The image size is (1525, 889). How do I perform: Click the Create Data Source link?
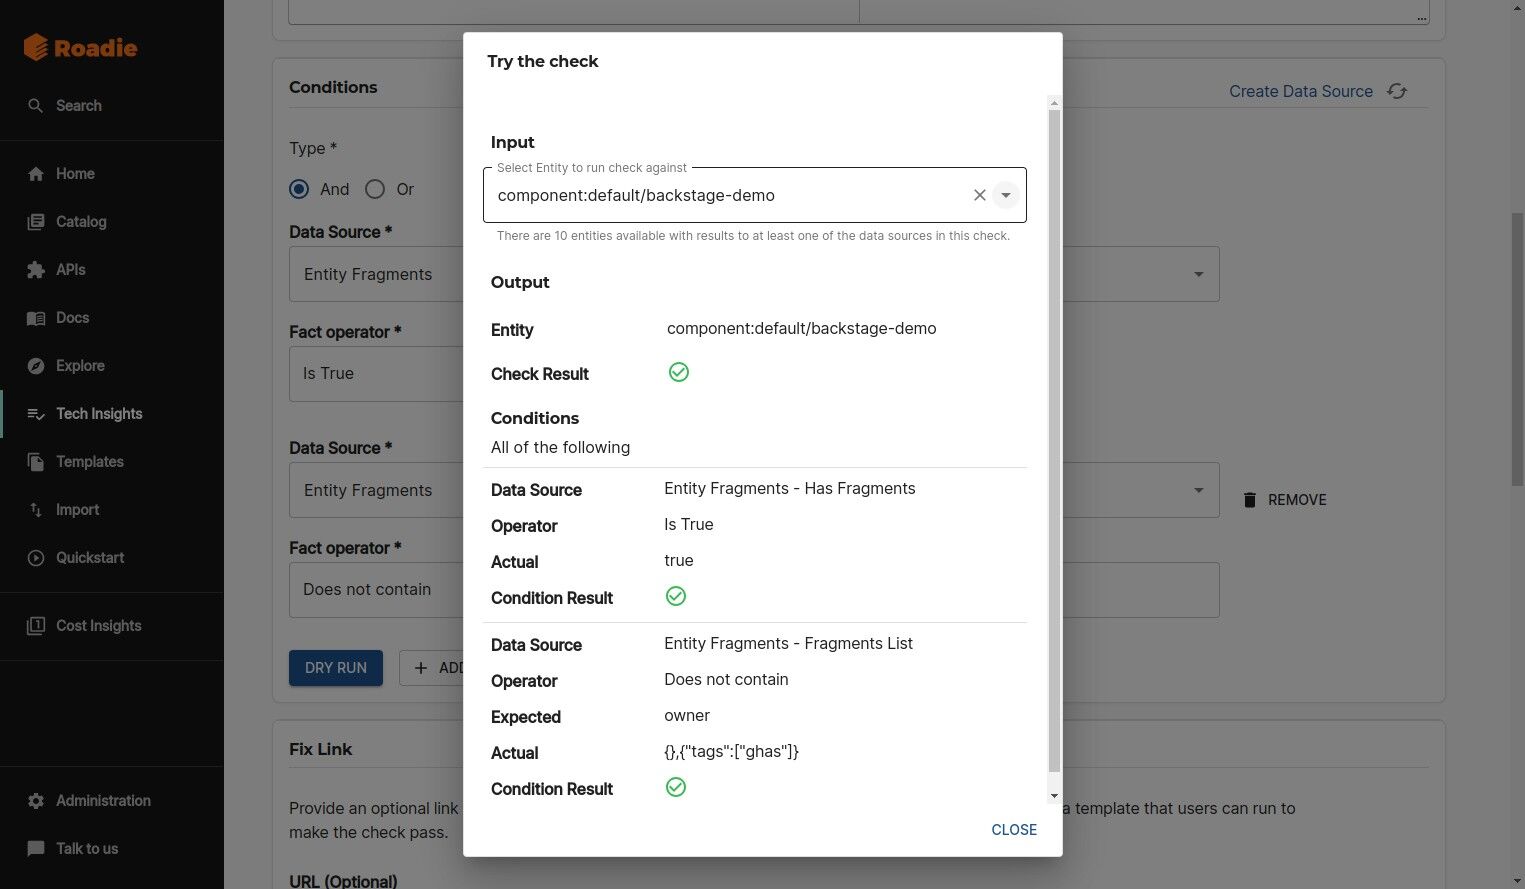point(1300,91)
